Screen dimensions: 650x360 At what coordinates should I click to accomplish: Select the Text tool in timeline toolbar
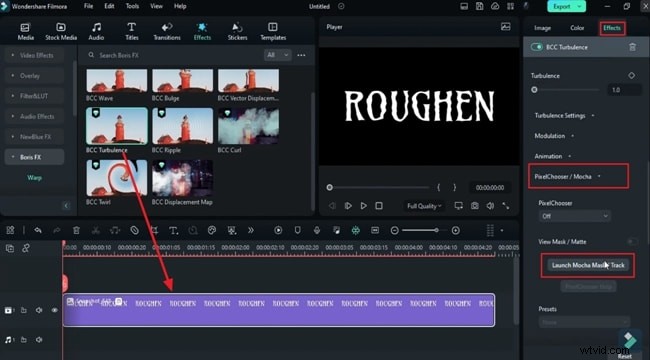pyautogui.click(x=174, y=230)
